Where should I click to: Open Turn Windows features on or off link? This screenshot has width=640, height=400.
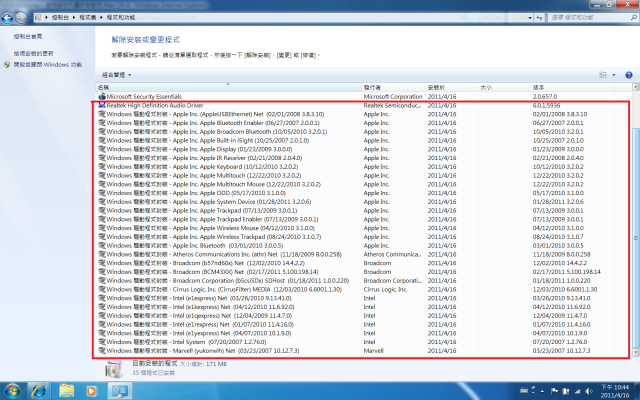tap(48, 64)
